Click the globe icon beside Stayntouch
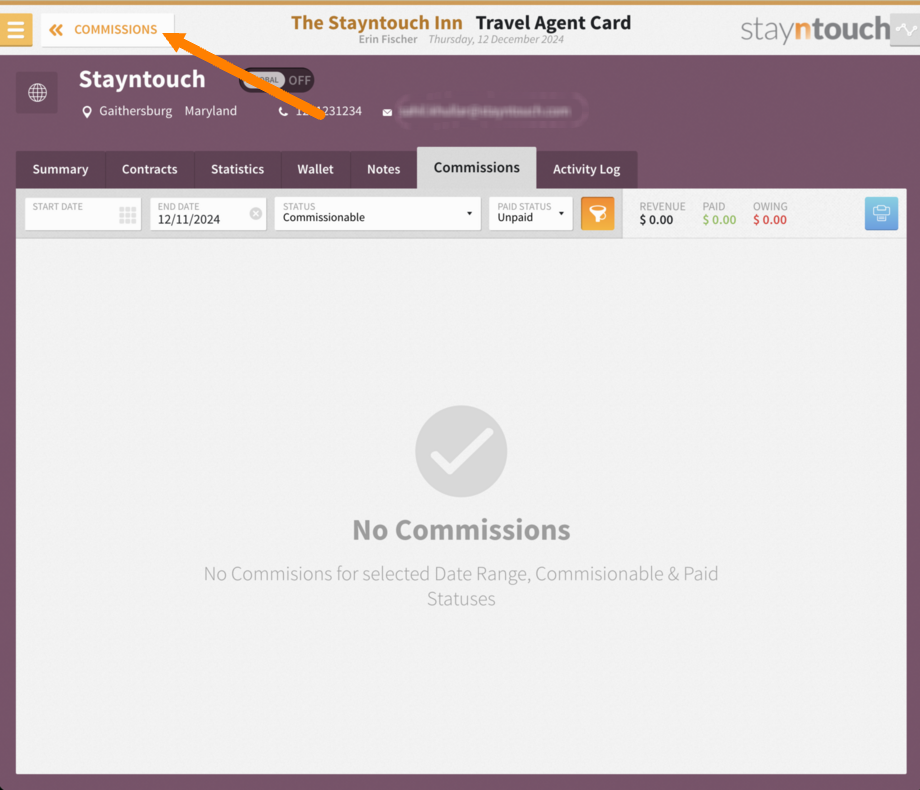Viewport: 920px width, 790px height. (37, 92)
